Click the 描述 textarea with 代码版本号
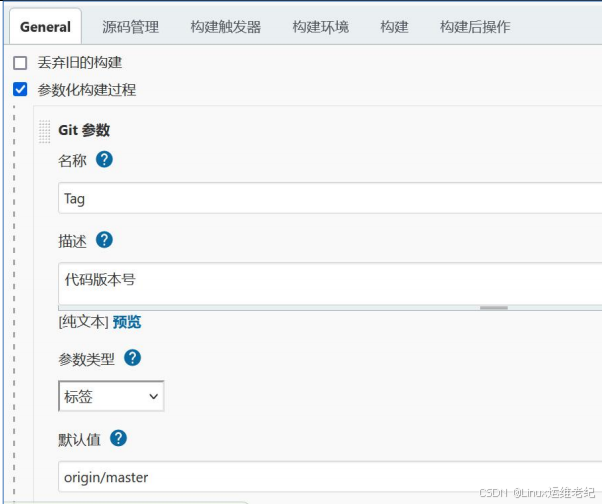Screen dimensions: 602x504 (x=330, y=284)
